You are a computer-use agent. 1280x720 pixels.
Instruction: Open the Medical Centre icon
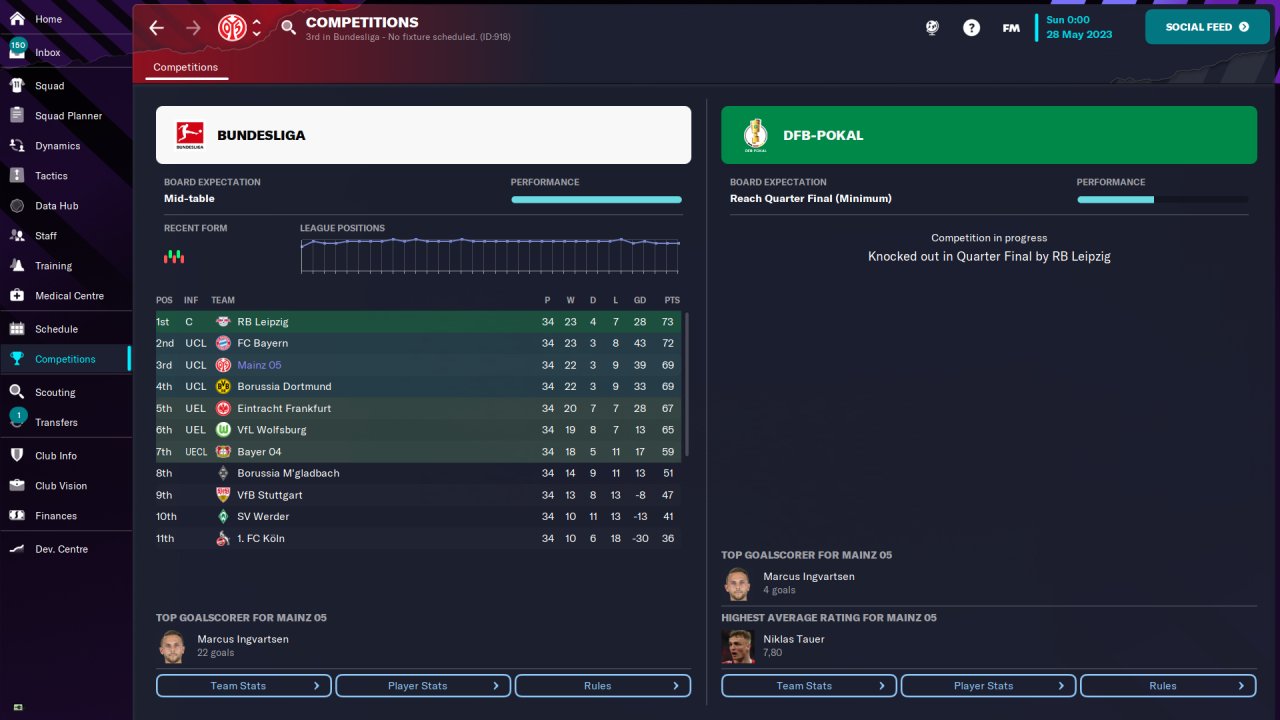pyautogui.click(x=17, y=295)
